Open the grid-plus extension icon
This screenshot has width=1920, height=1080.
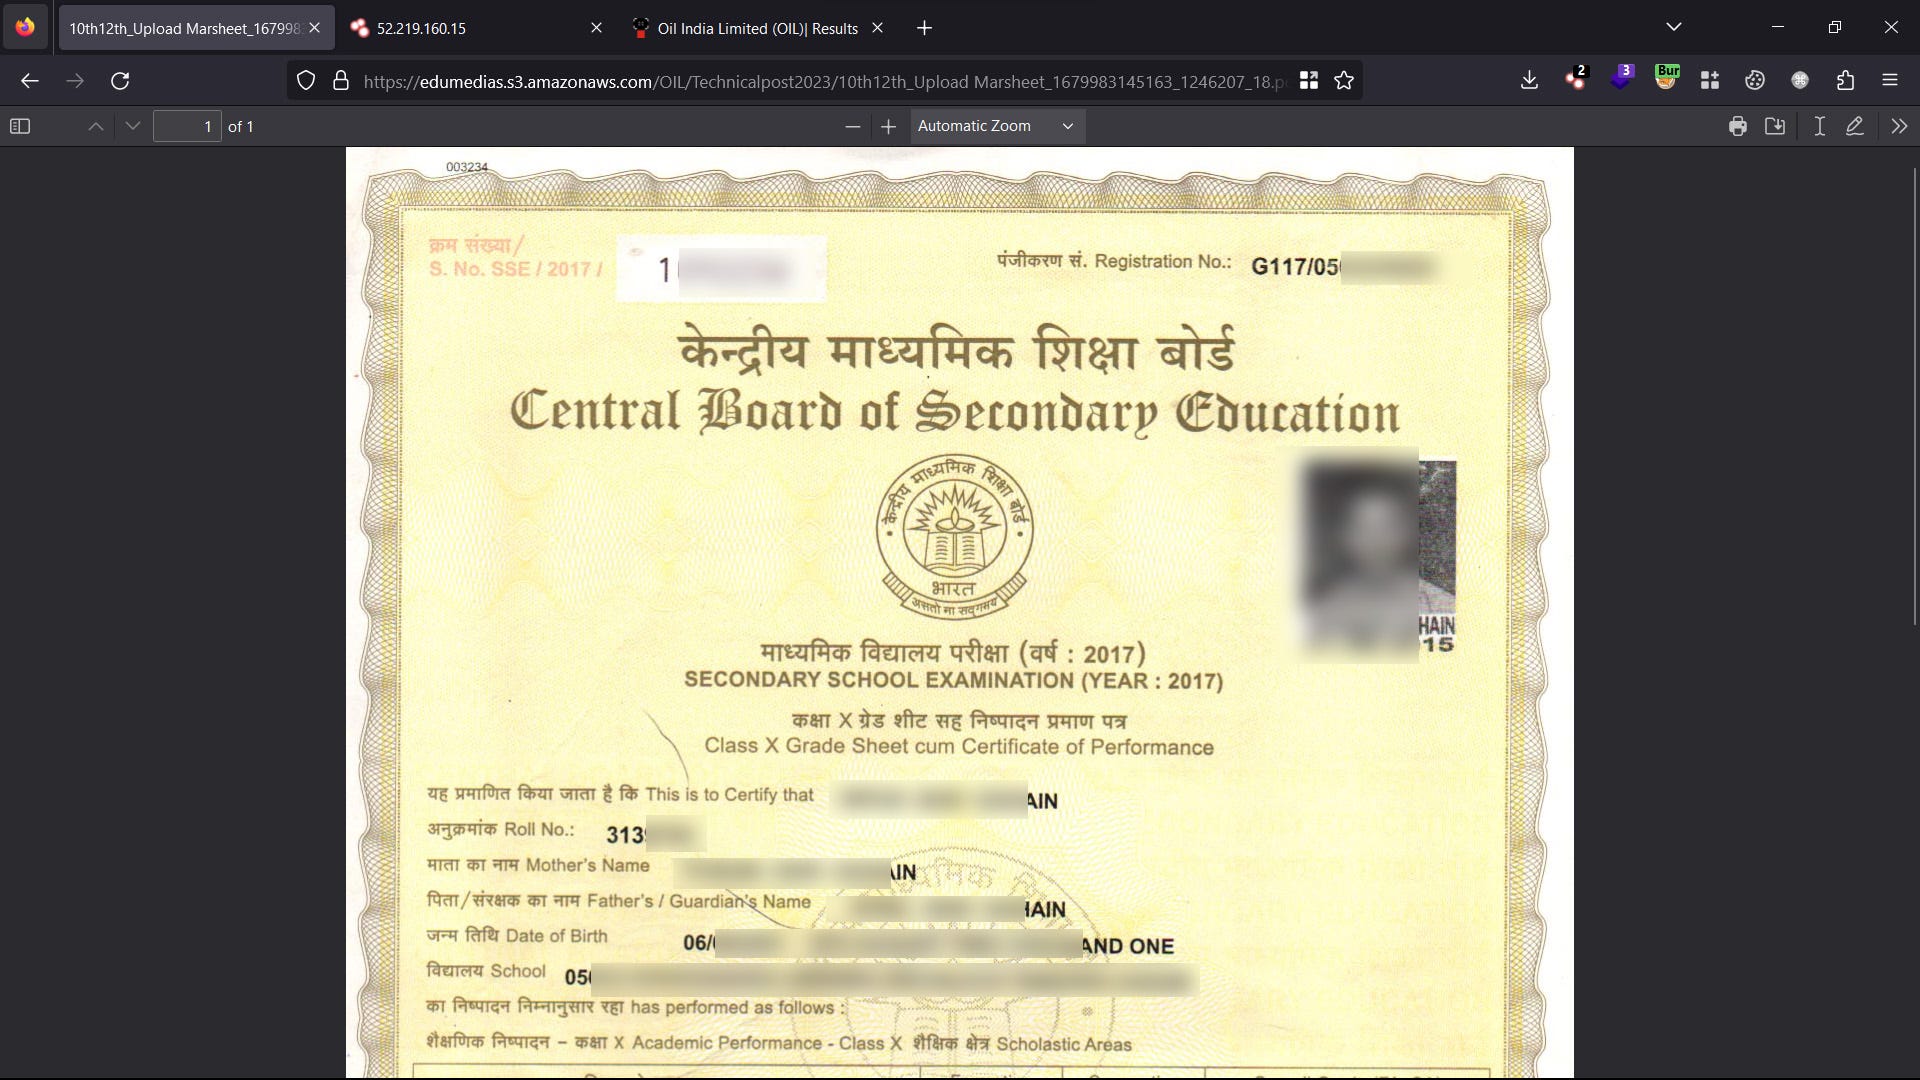1710,81
